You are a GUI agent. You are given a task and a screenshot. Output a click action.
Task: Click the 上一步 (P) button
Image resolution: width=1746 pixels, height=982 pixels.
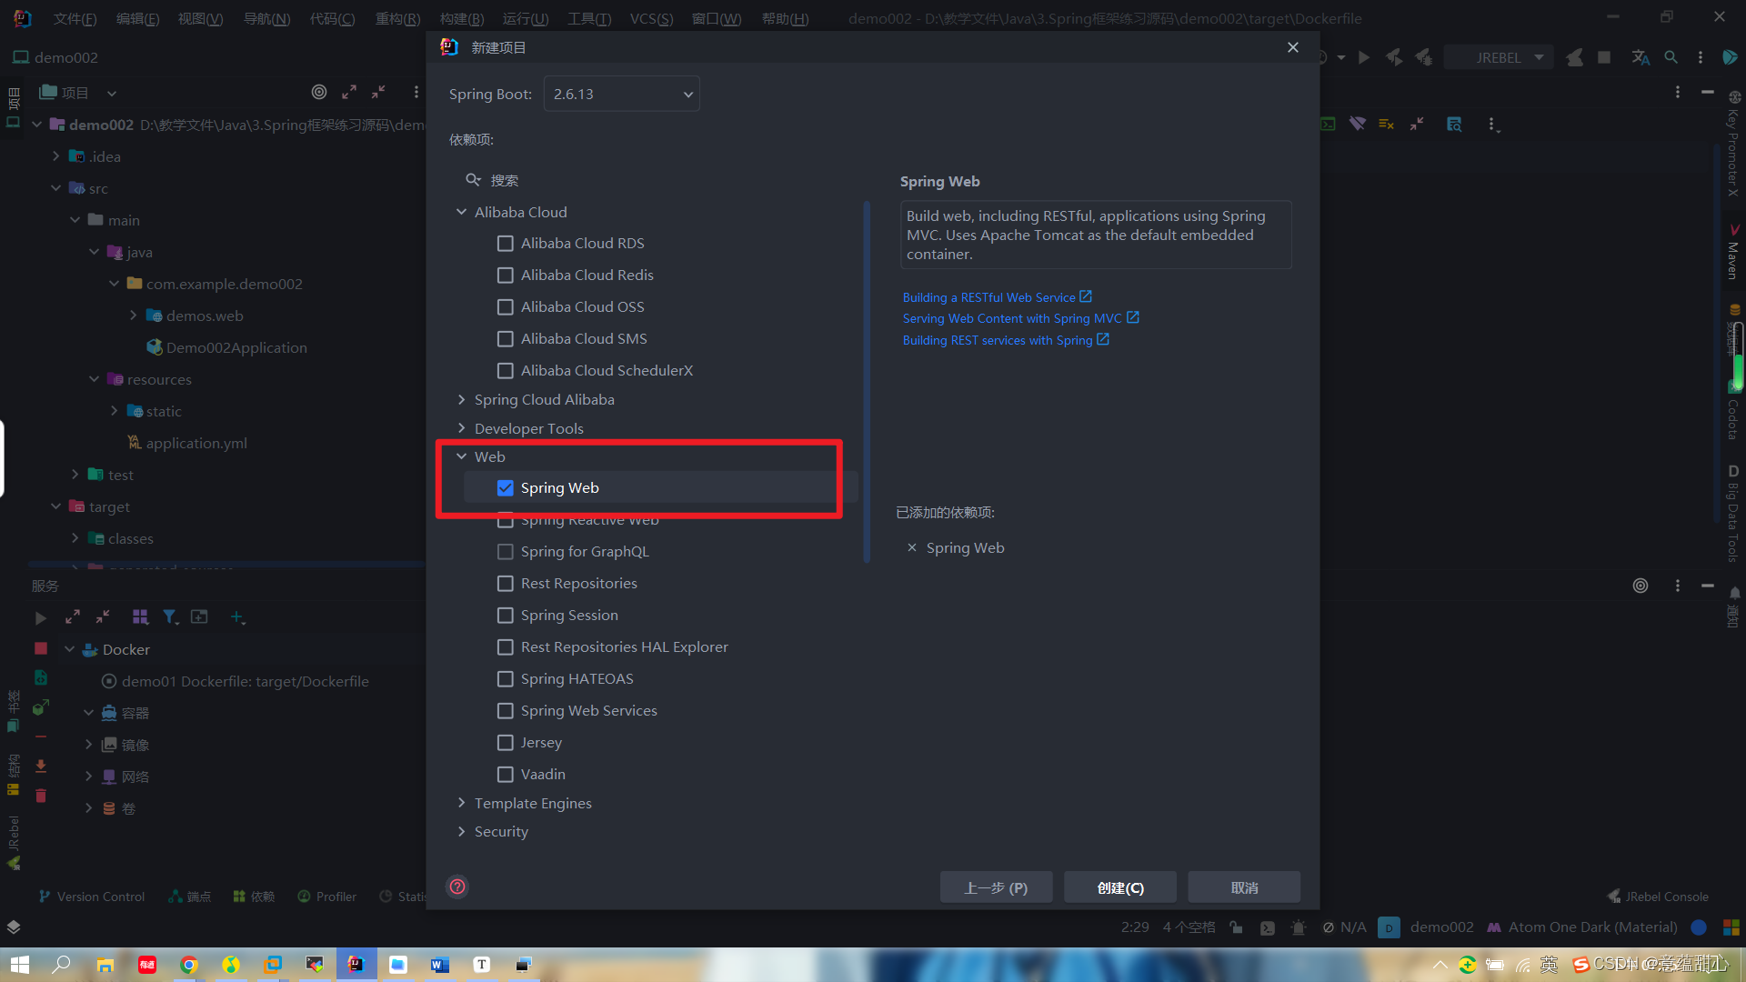[x=996, y=887]
